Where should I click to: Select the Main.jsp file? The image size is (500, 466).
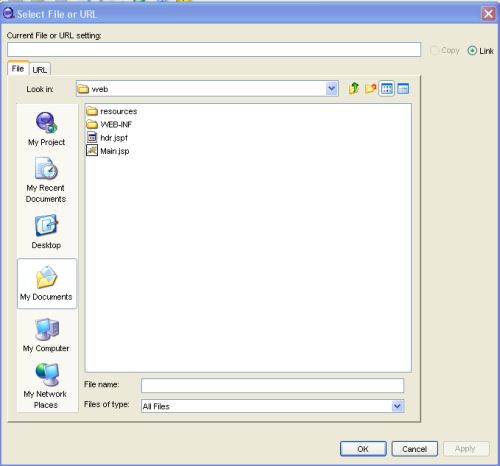tap(108, 151)
